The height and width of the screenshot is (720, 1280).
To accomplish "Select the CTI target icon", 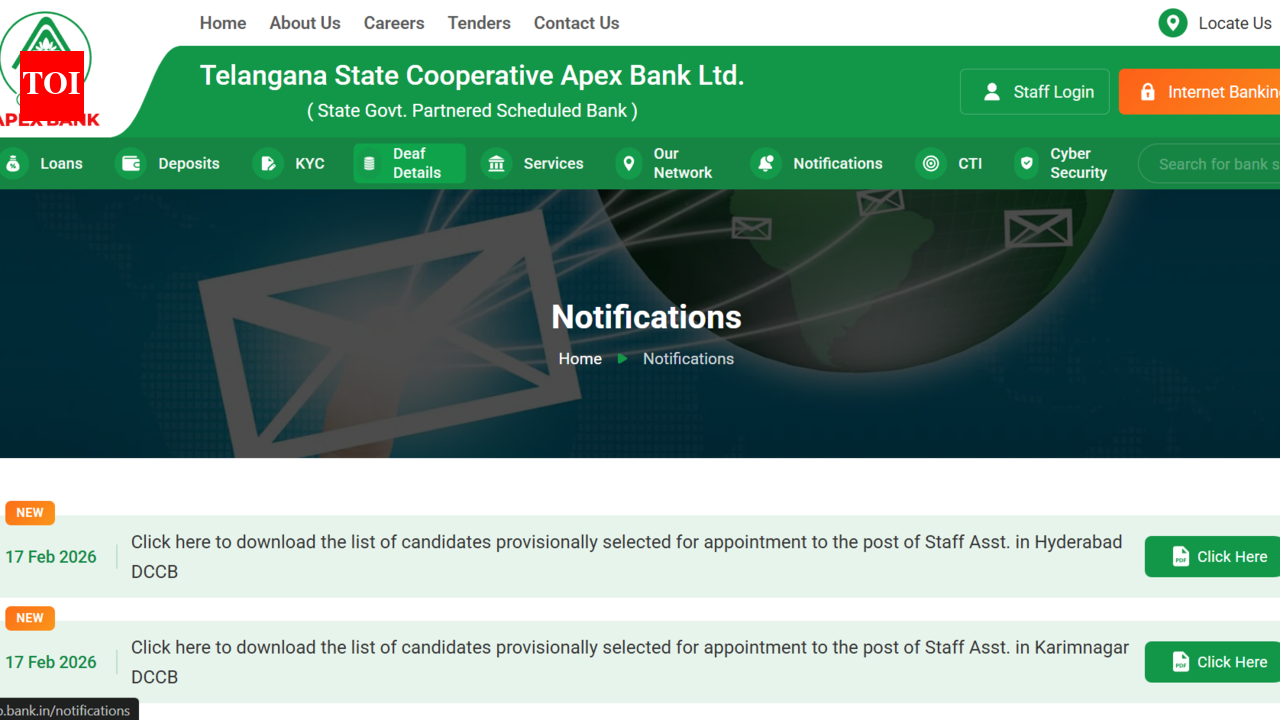I will [931, 163].
